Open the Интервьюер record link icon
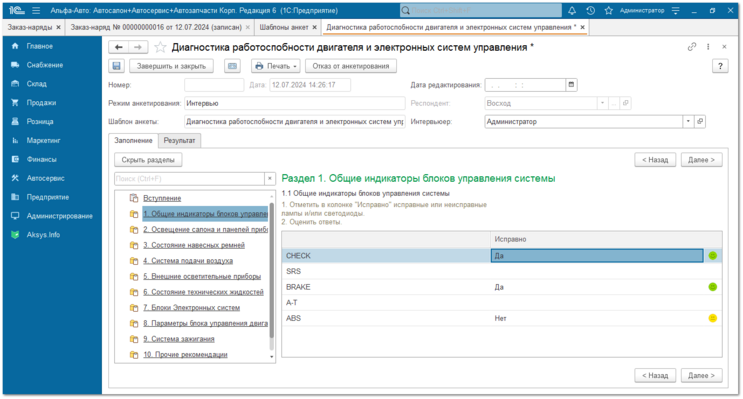 coord(700,121)
